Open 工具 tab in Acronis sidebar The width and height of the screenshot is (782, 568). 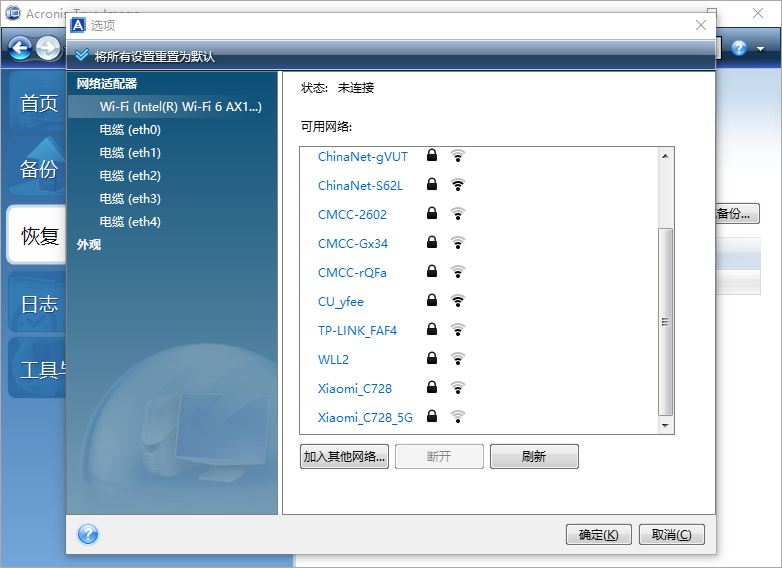tap(38, 369)
